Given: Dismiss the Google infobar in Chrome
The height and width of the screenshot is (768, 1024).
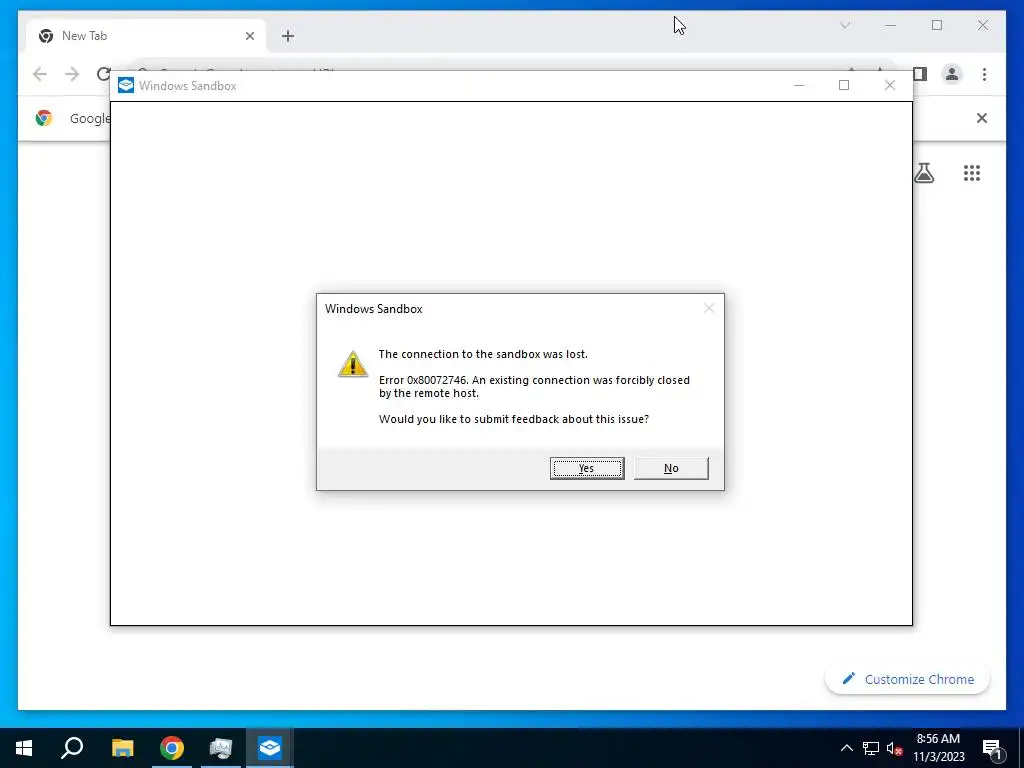Looking at the screenshot, I should [982, 118].
